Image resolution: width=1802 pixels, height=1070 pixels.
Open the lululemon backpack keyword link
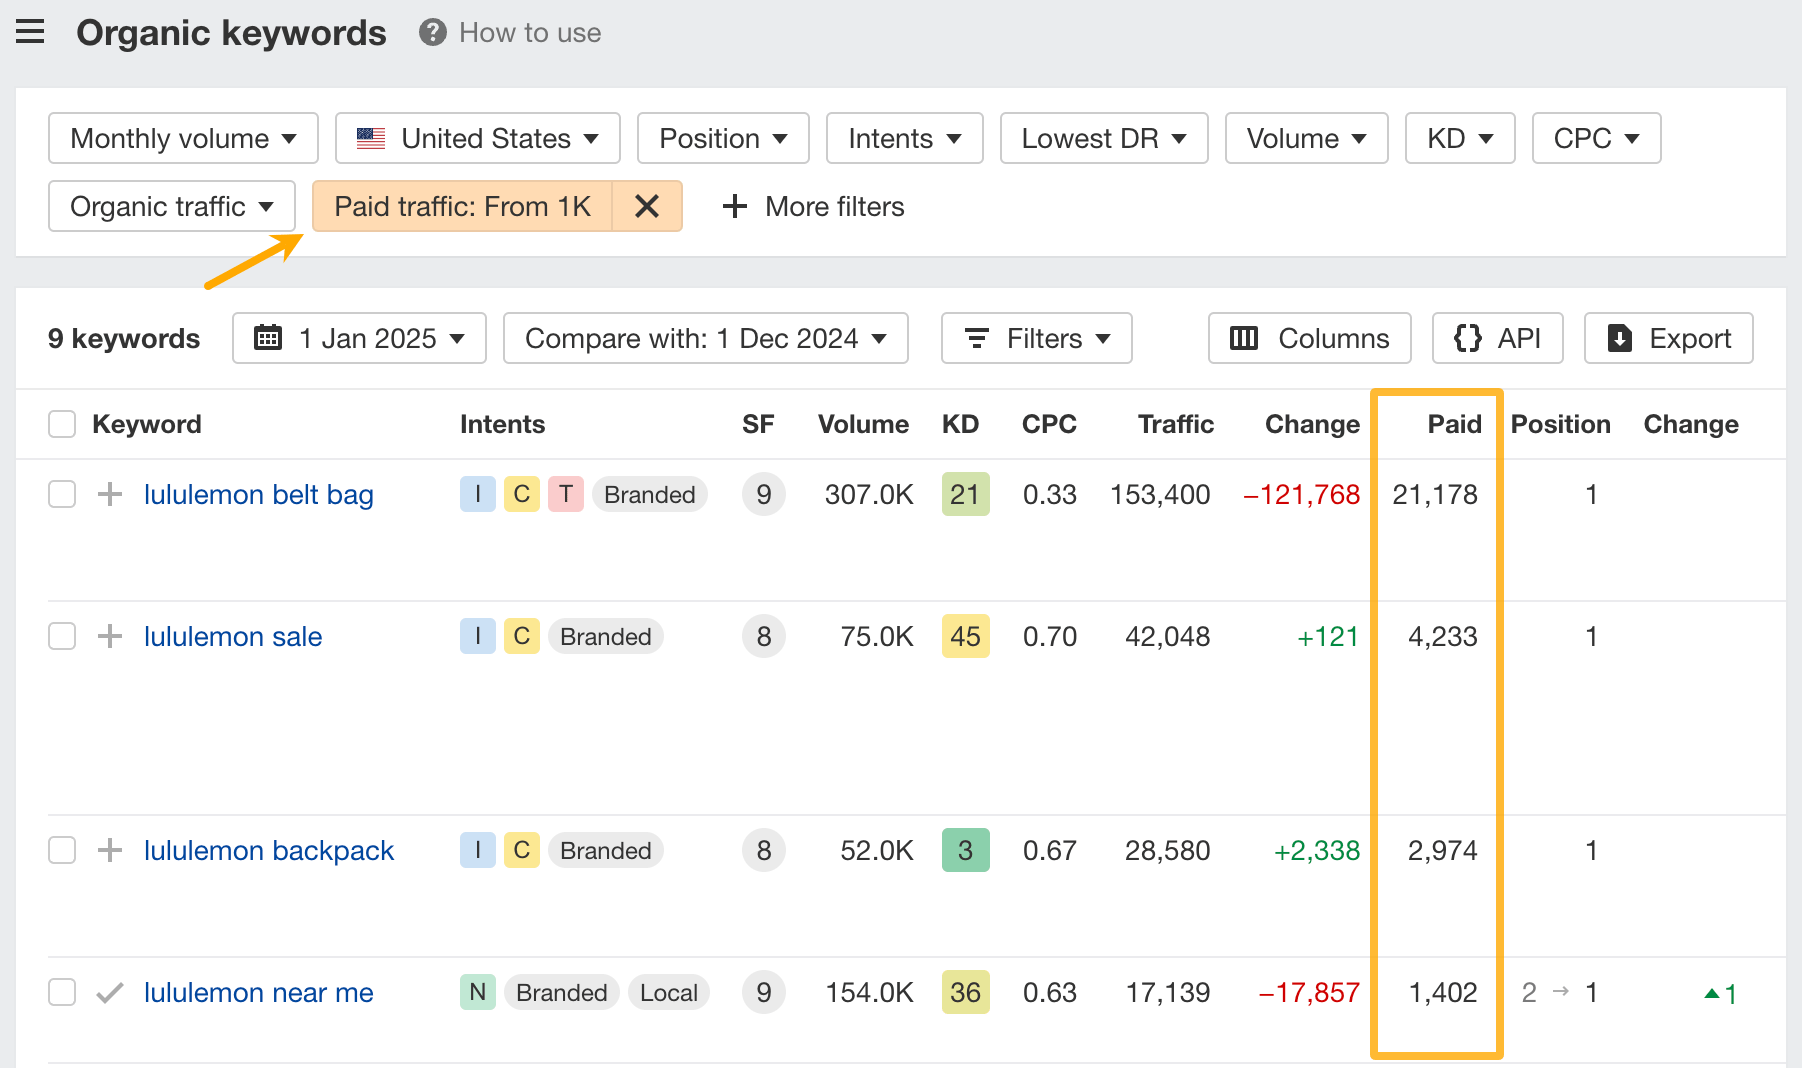(x=269, y=850)
